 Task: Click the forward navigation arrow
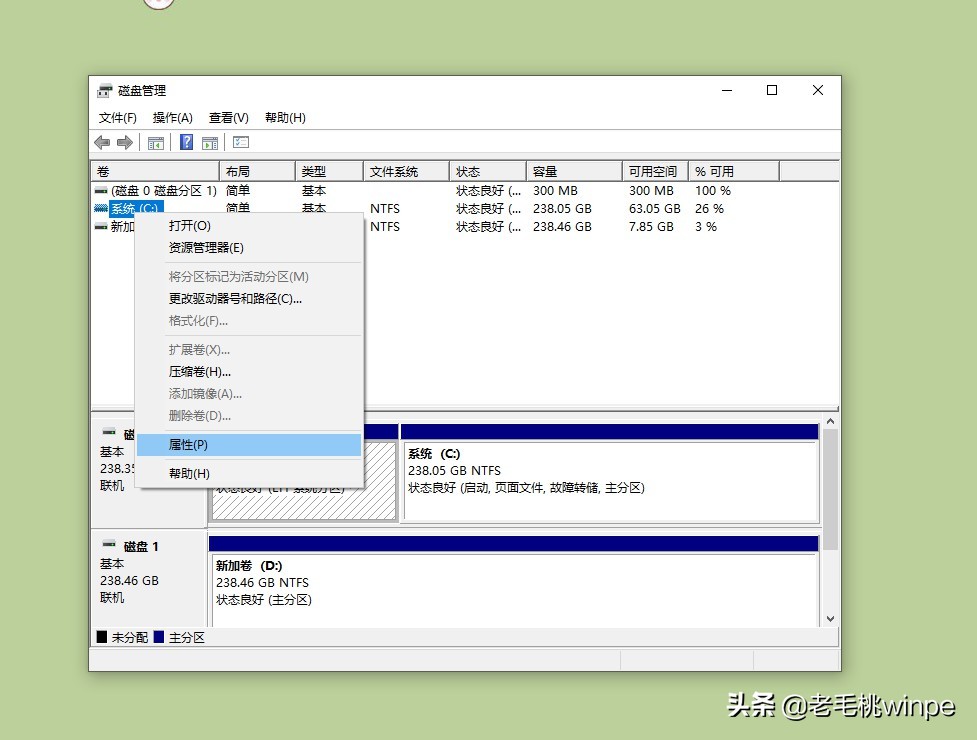pyautogui.click(x=123, y=142)
